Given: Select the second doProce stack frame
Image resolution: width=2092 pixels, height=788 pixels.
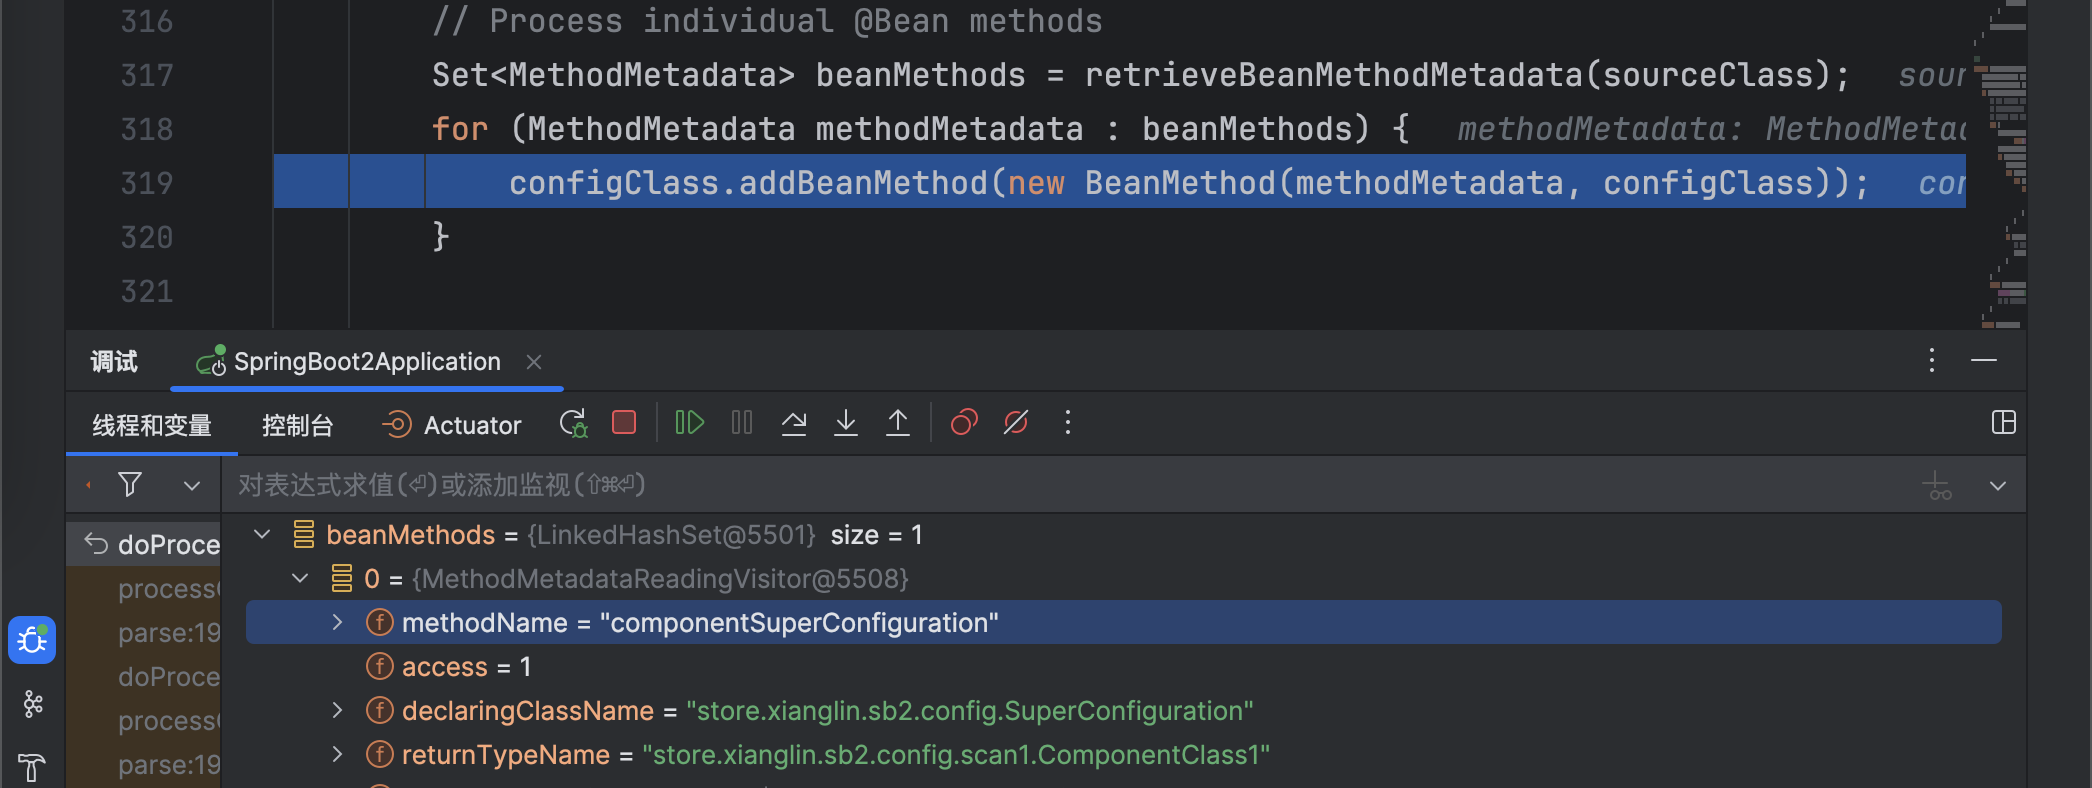Looking at the screenshot, I should click(x=144, y=677).
